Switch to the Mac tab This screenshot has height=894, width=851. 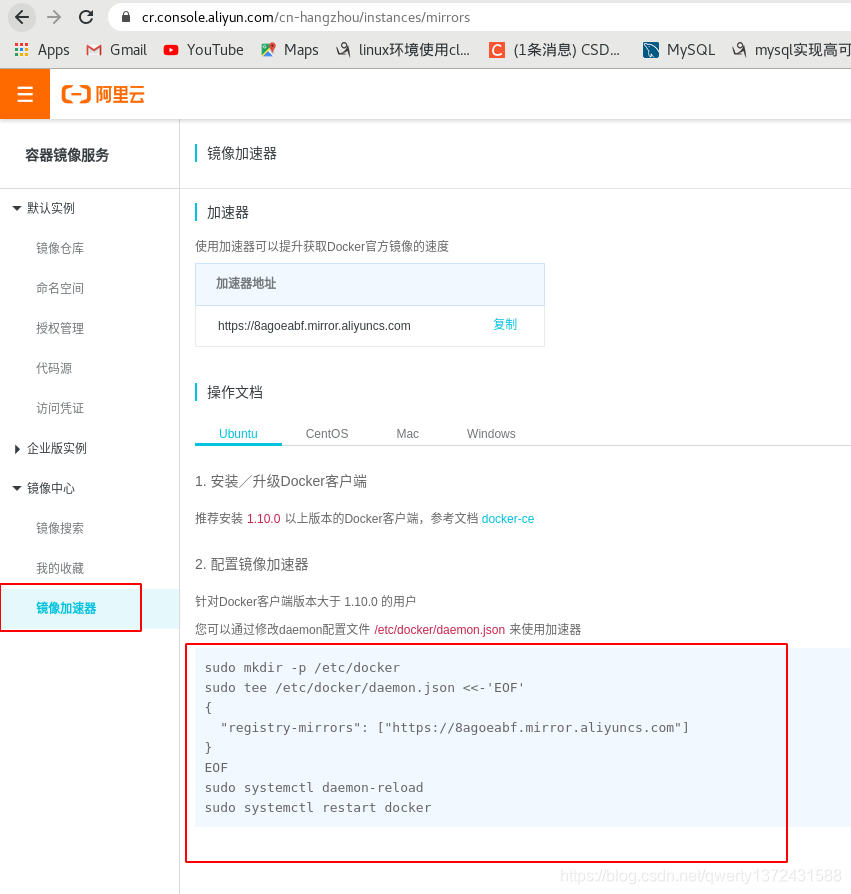coord(408,433)
